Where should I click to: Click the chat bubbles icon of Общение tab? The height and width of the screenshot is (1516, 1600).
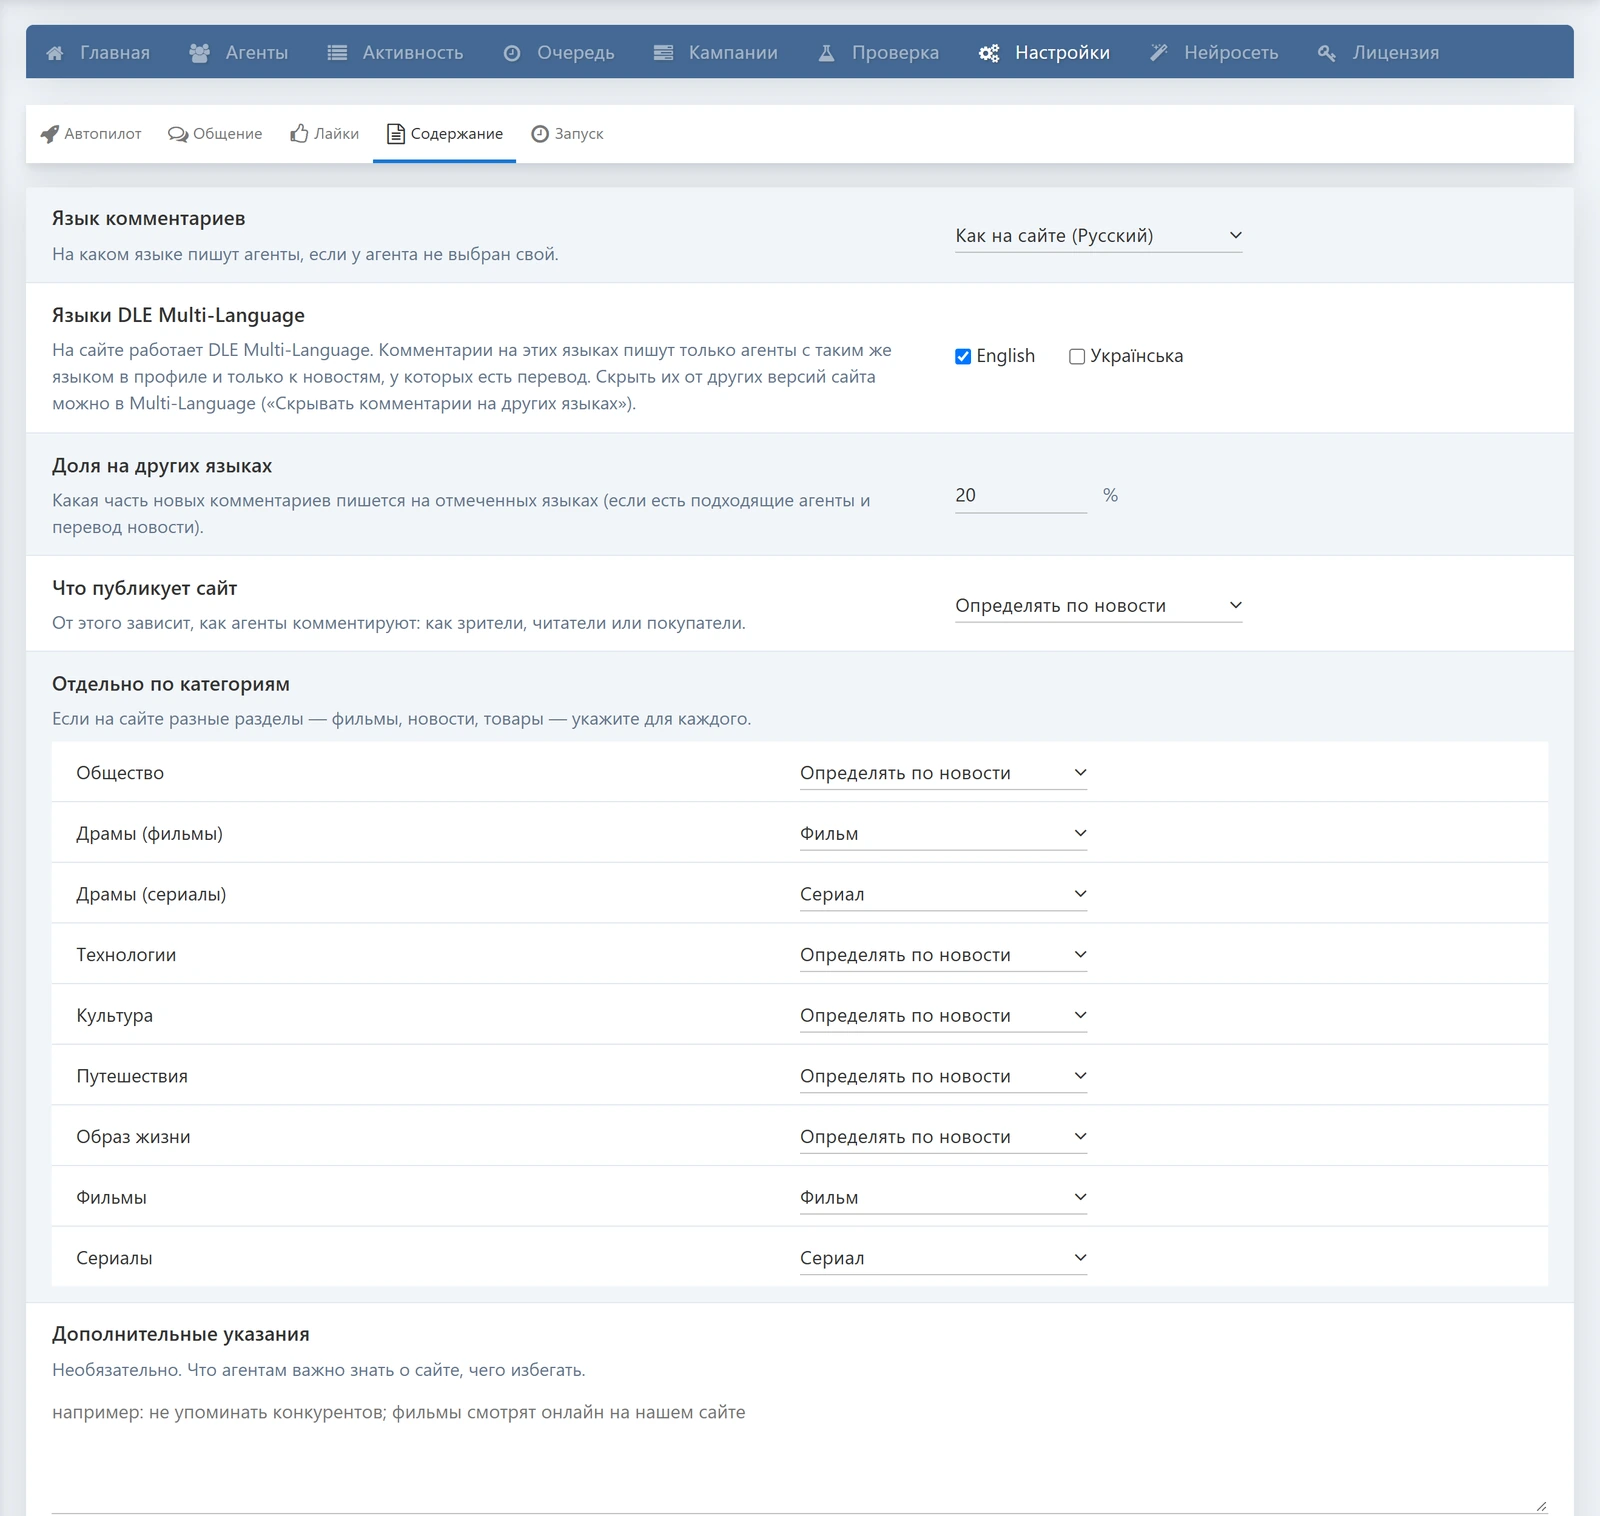(x=178, y=134)
